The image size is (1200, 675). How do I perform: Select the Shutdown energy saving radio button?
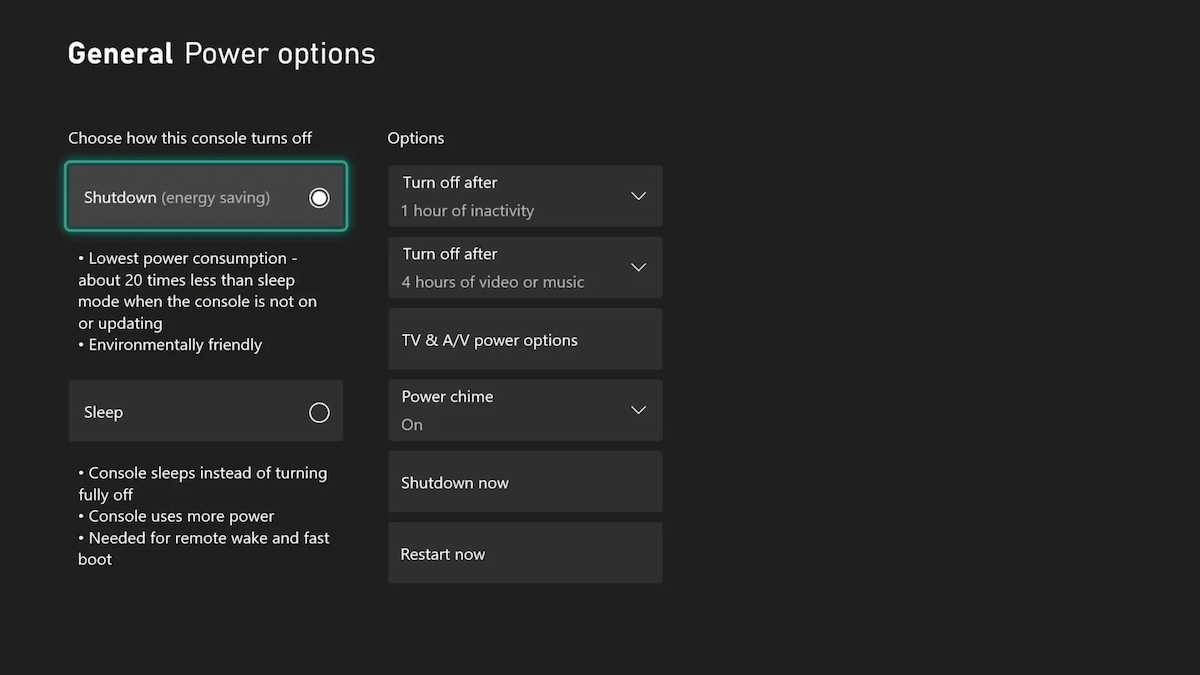click(x=319, y=197)
